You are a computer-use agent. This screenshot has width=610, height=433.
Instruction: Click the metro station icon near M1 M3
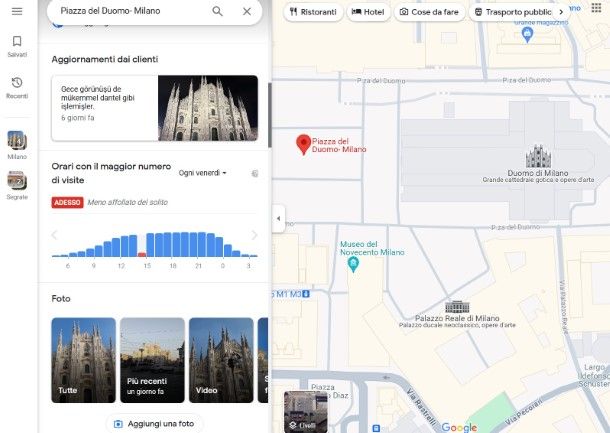[306, 294]
